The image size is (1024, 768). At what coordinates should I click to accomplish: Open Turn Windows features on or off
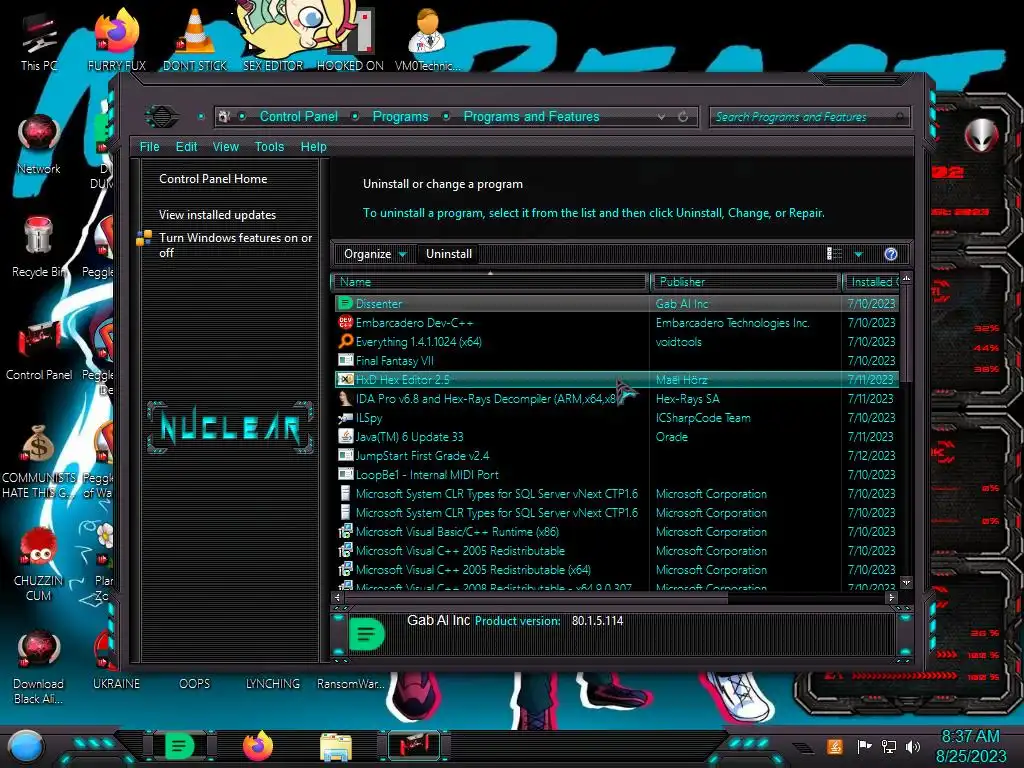[235, 246]
